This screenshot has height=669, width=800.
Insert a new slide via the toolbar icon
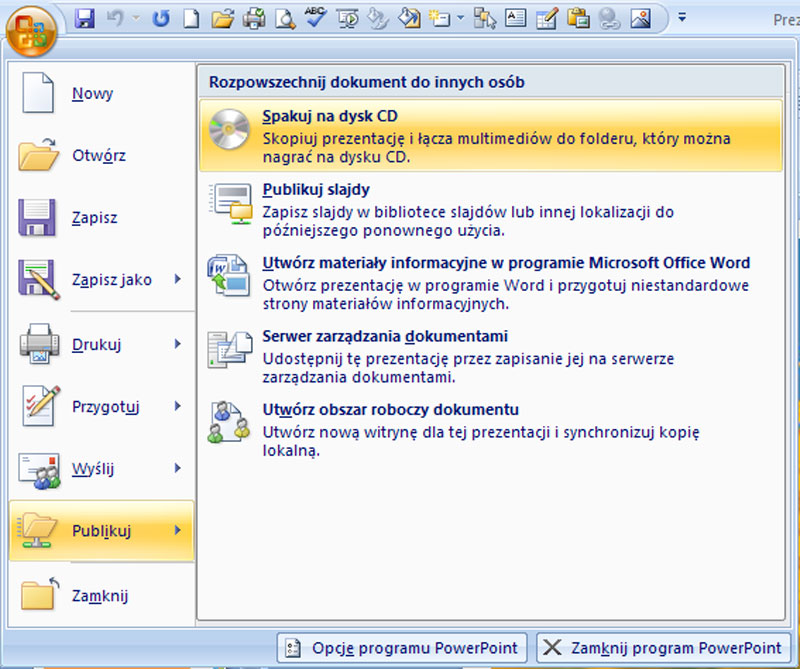pos(439,19)
